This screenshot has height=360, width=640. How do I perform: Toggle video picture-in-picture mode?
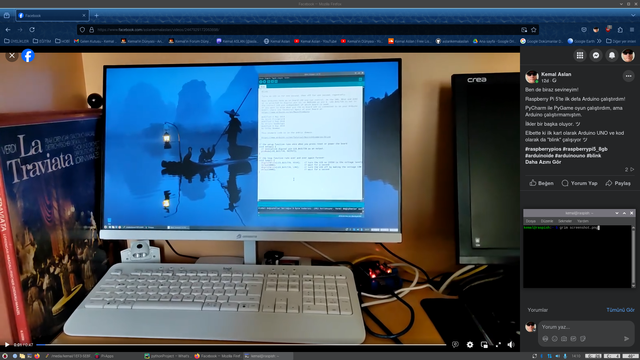pos(484,345)
